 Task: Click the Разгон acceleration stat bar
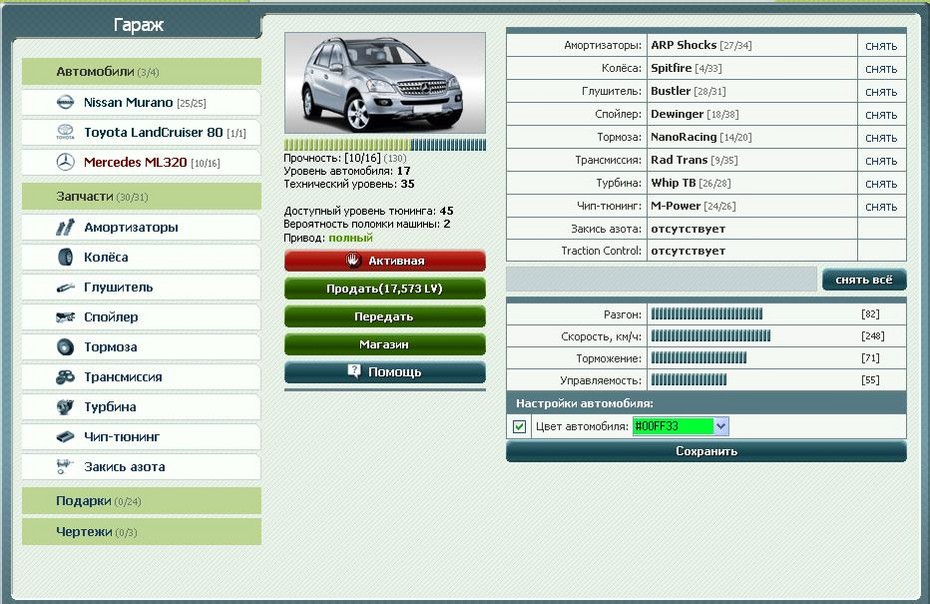tap(706, 314)
